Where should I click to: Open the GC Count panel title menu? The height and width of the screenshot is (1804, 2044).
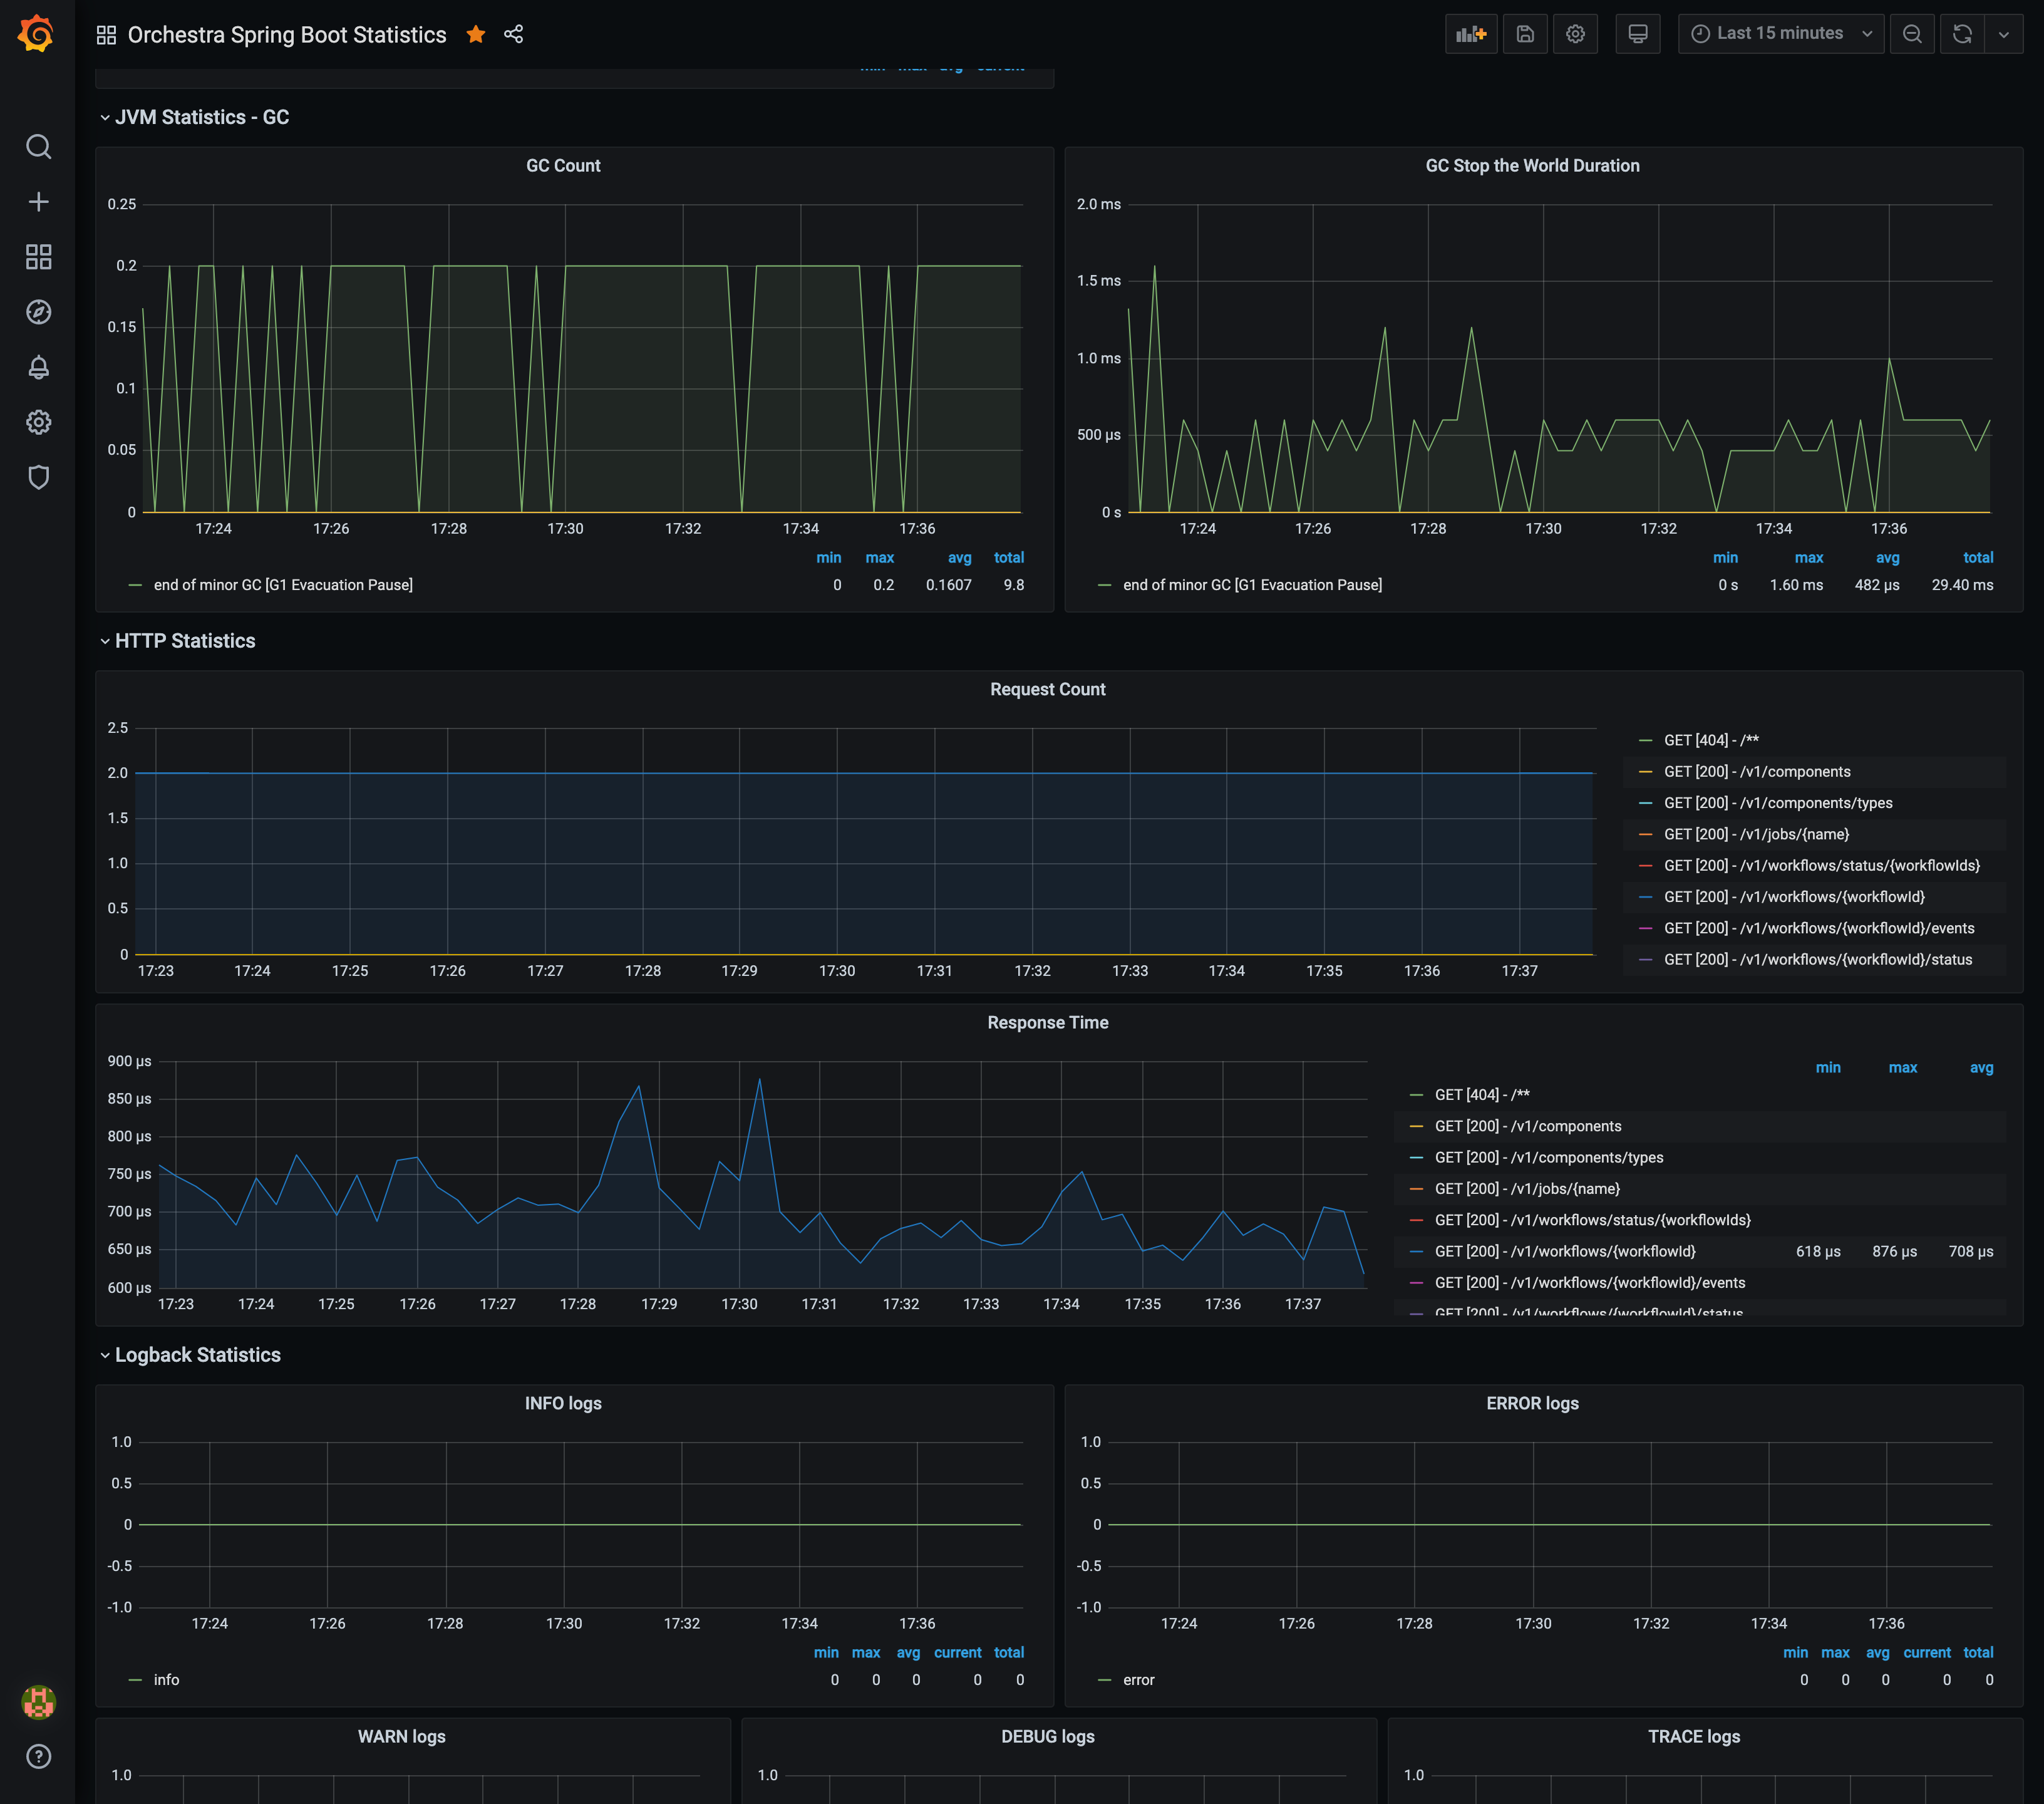coord(563,166)
